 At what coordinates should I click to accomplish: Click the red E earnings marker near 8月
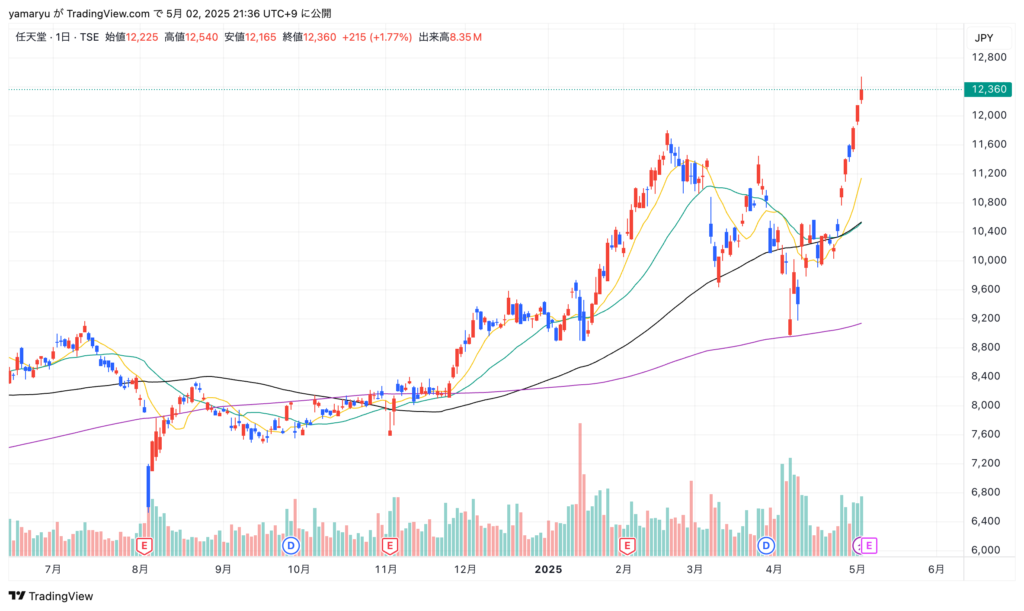click(x=144, y=545)
